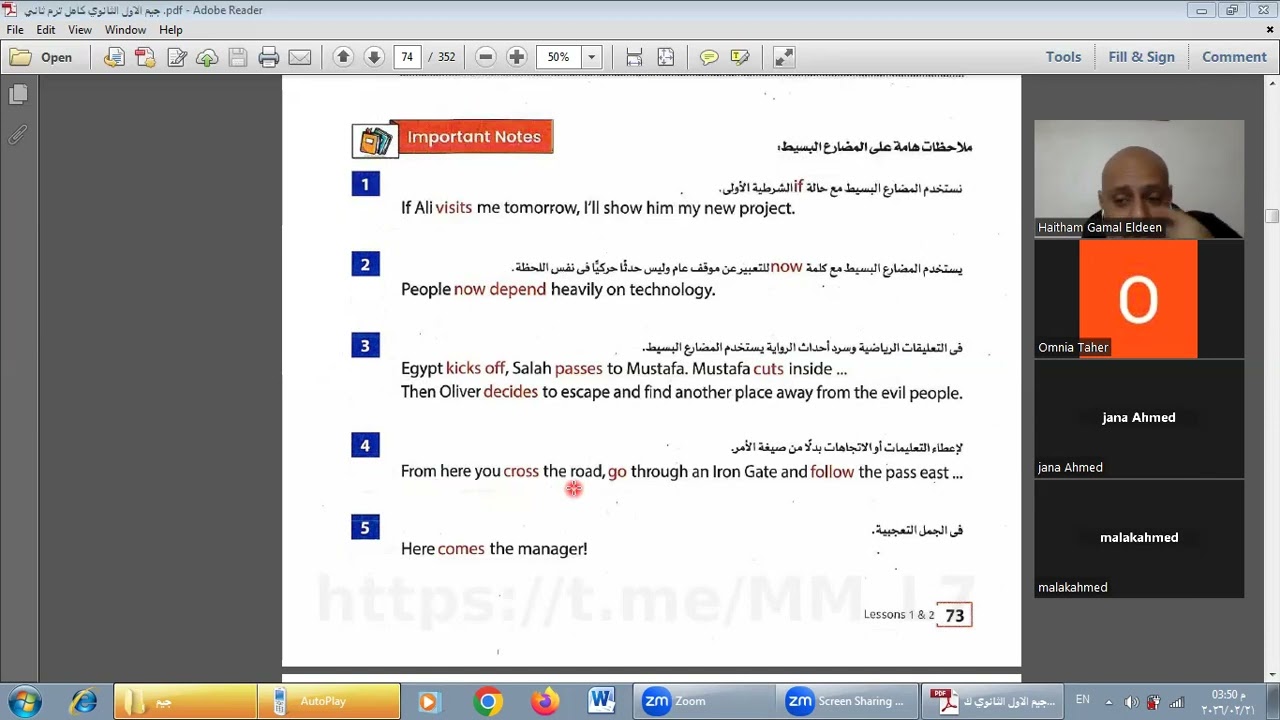Click the upload to cloud icon
Image resolution: width=1280 pixels, height=720 pixels.
coord(207,57)
